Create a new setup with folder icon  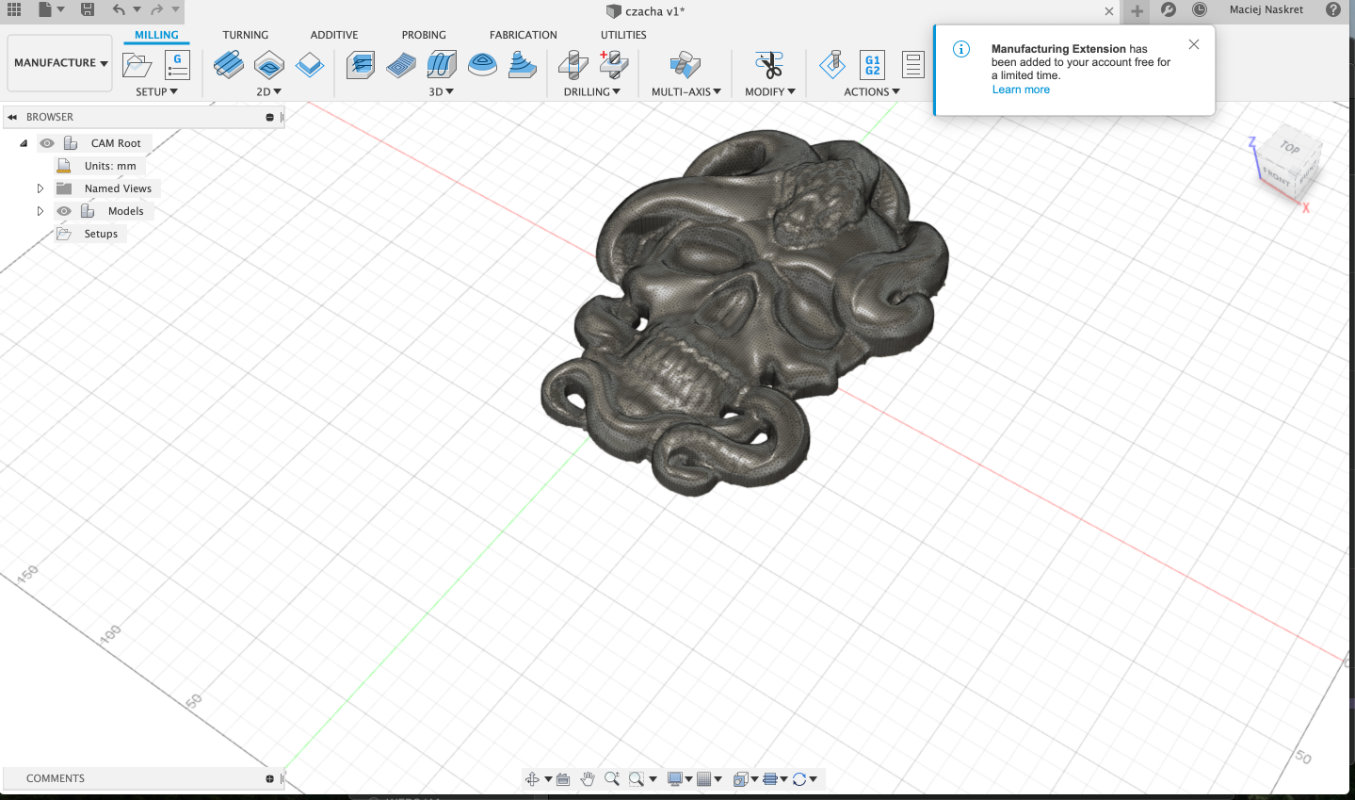pos(136,66)
